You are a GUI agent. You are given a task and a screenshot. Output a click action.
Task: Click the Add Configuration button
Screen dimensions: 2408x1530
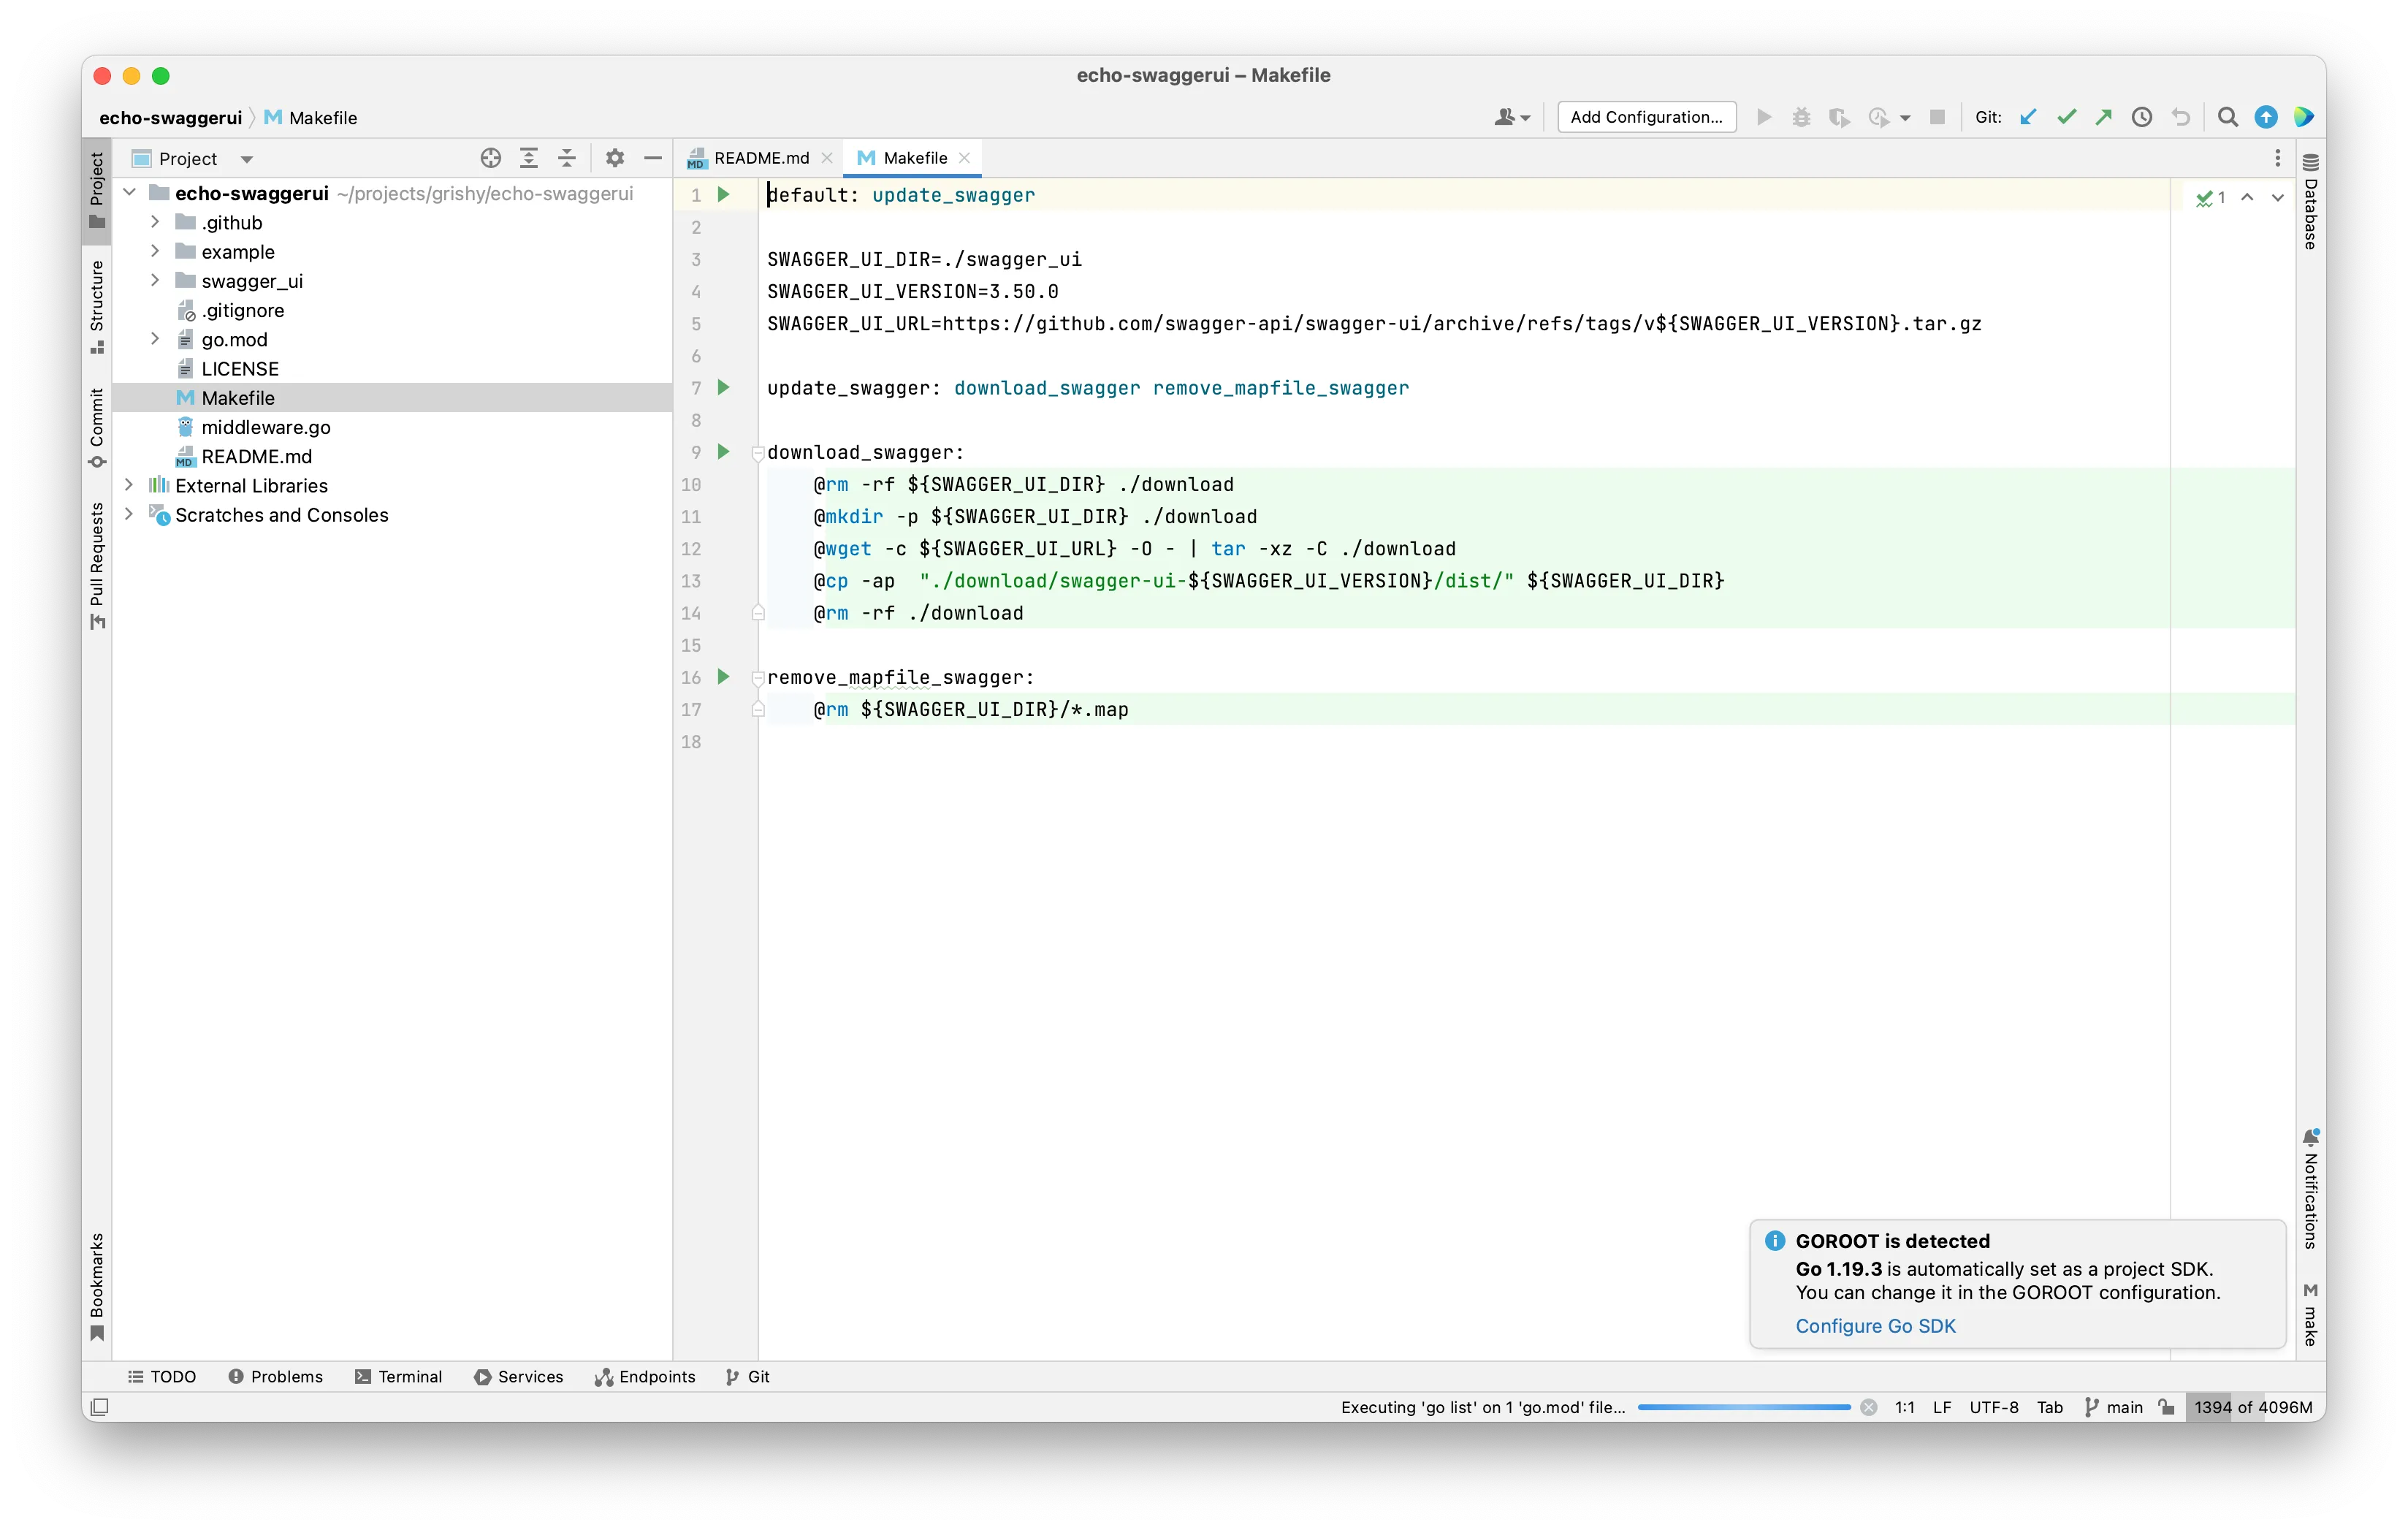point(1646,117)
